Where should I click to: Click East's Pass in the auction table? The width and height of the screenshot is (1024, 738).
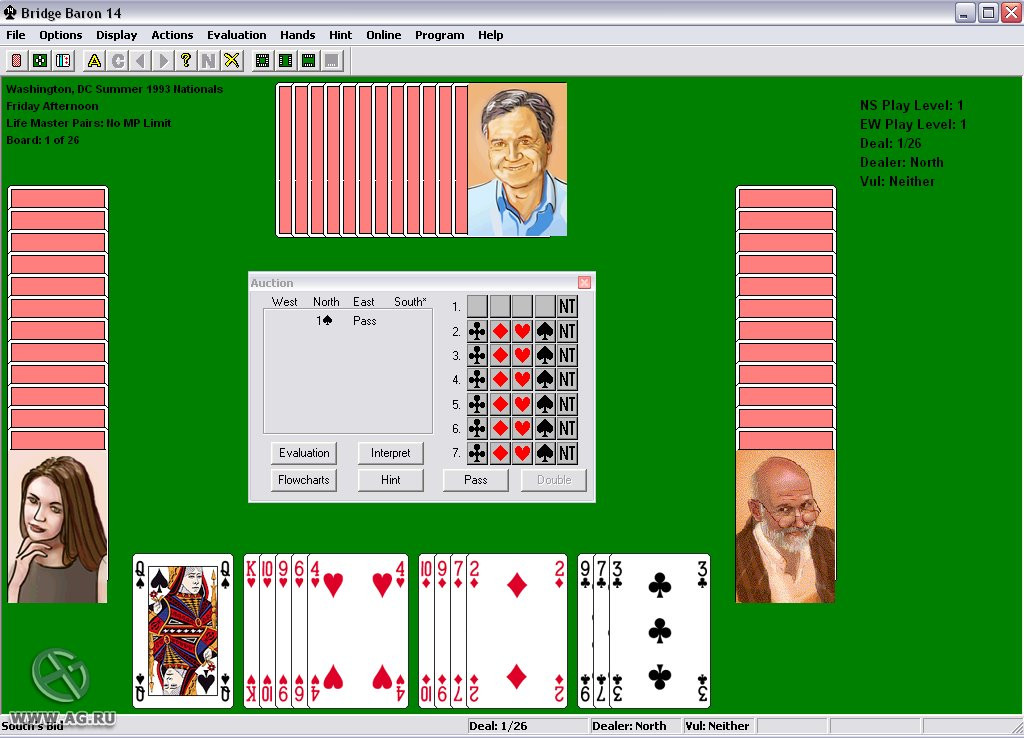point(364,321)
